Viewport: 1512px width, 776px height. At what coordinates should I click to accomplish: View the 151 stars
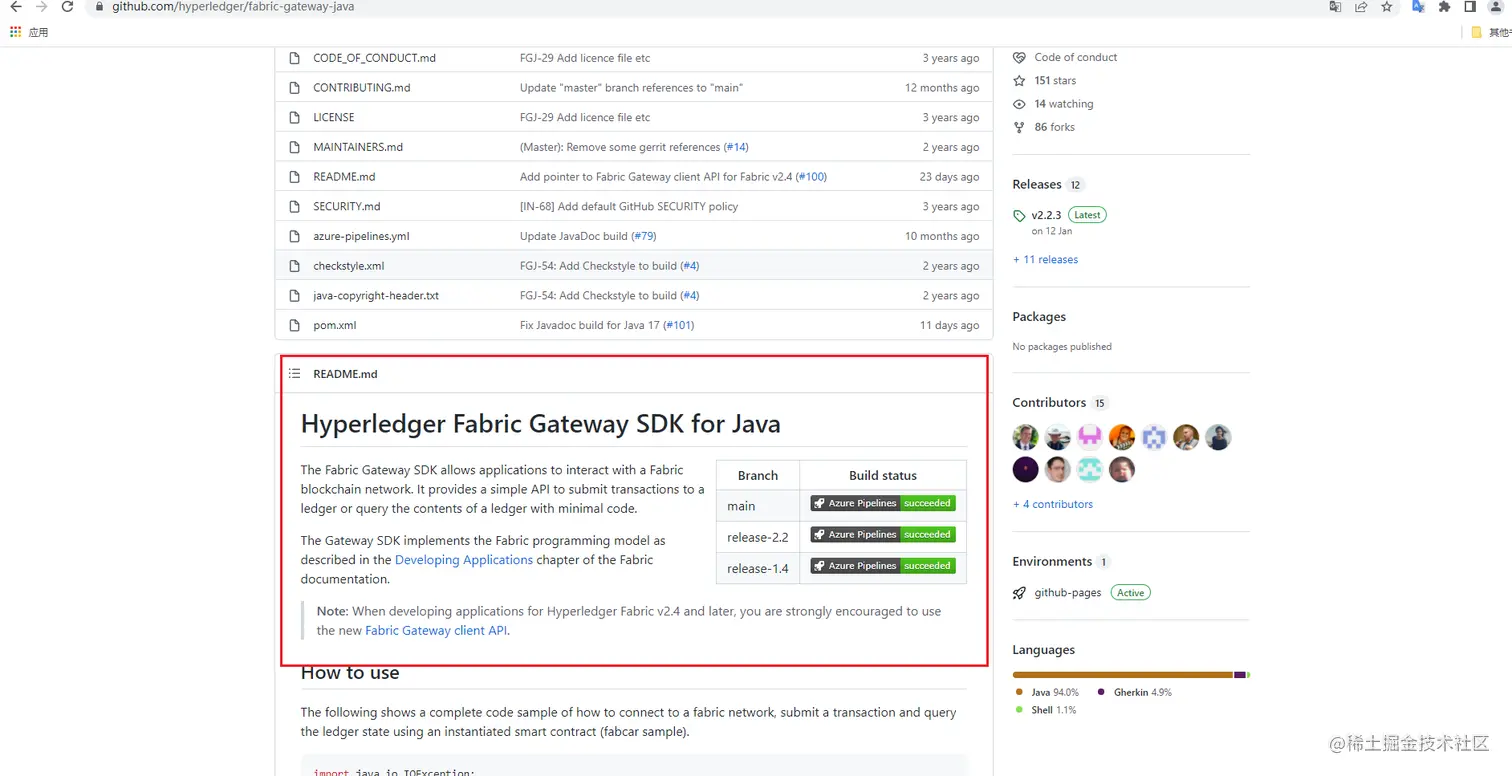click(x=1055, y=80)
